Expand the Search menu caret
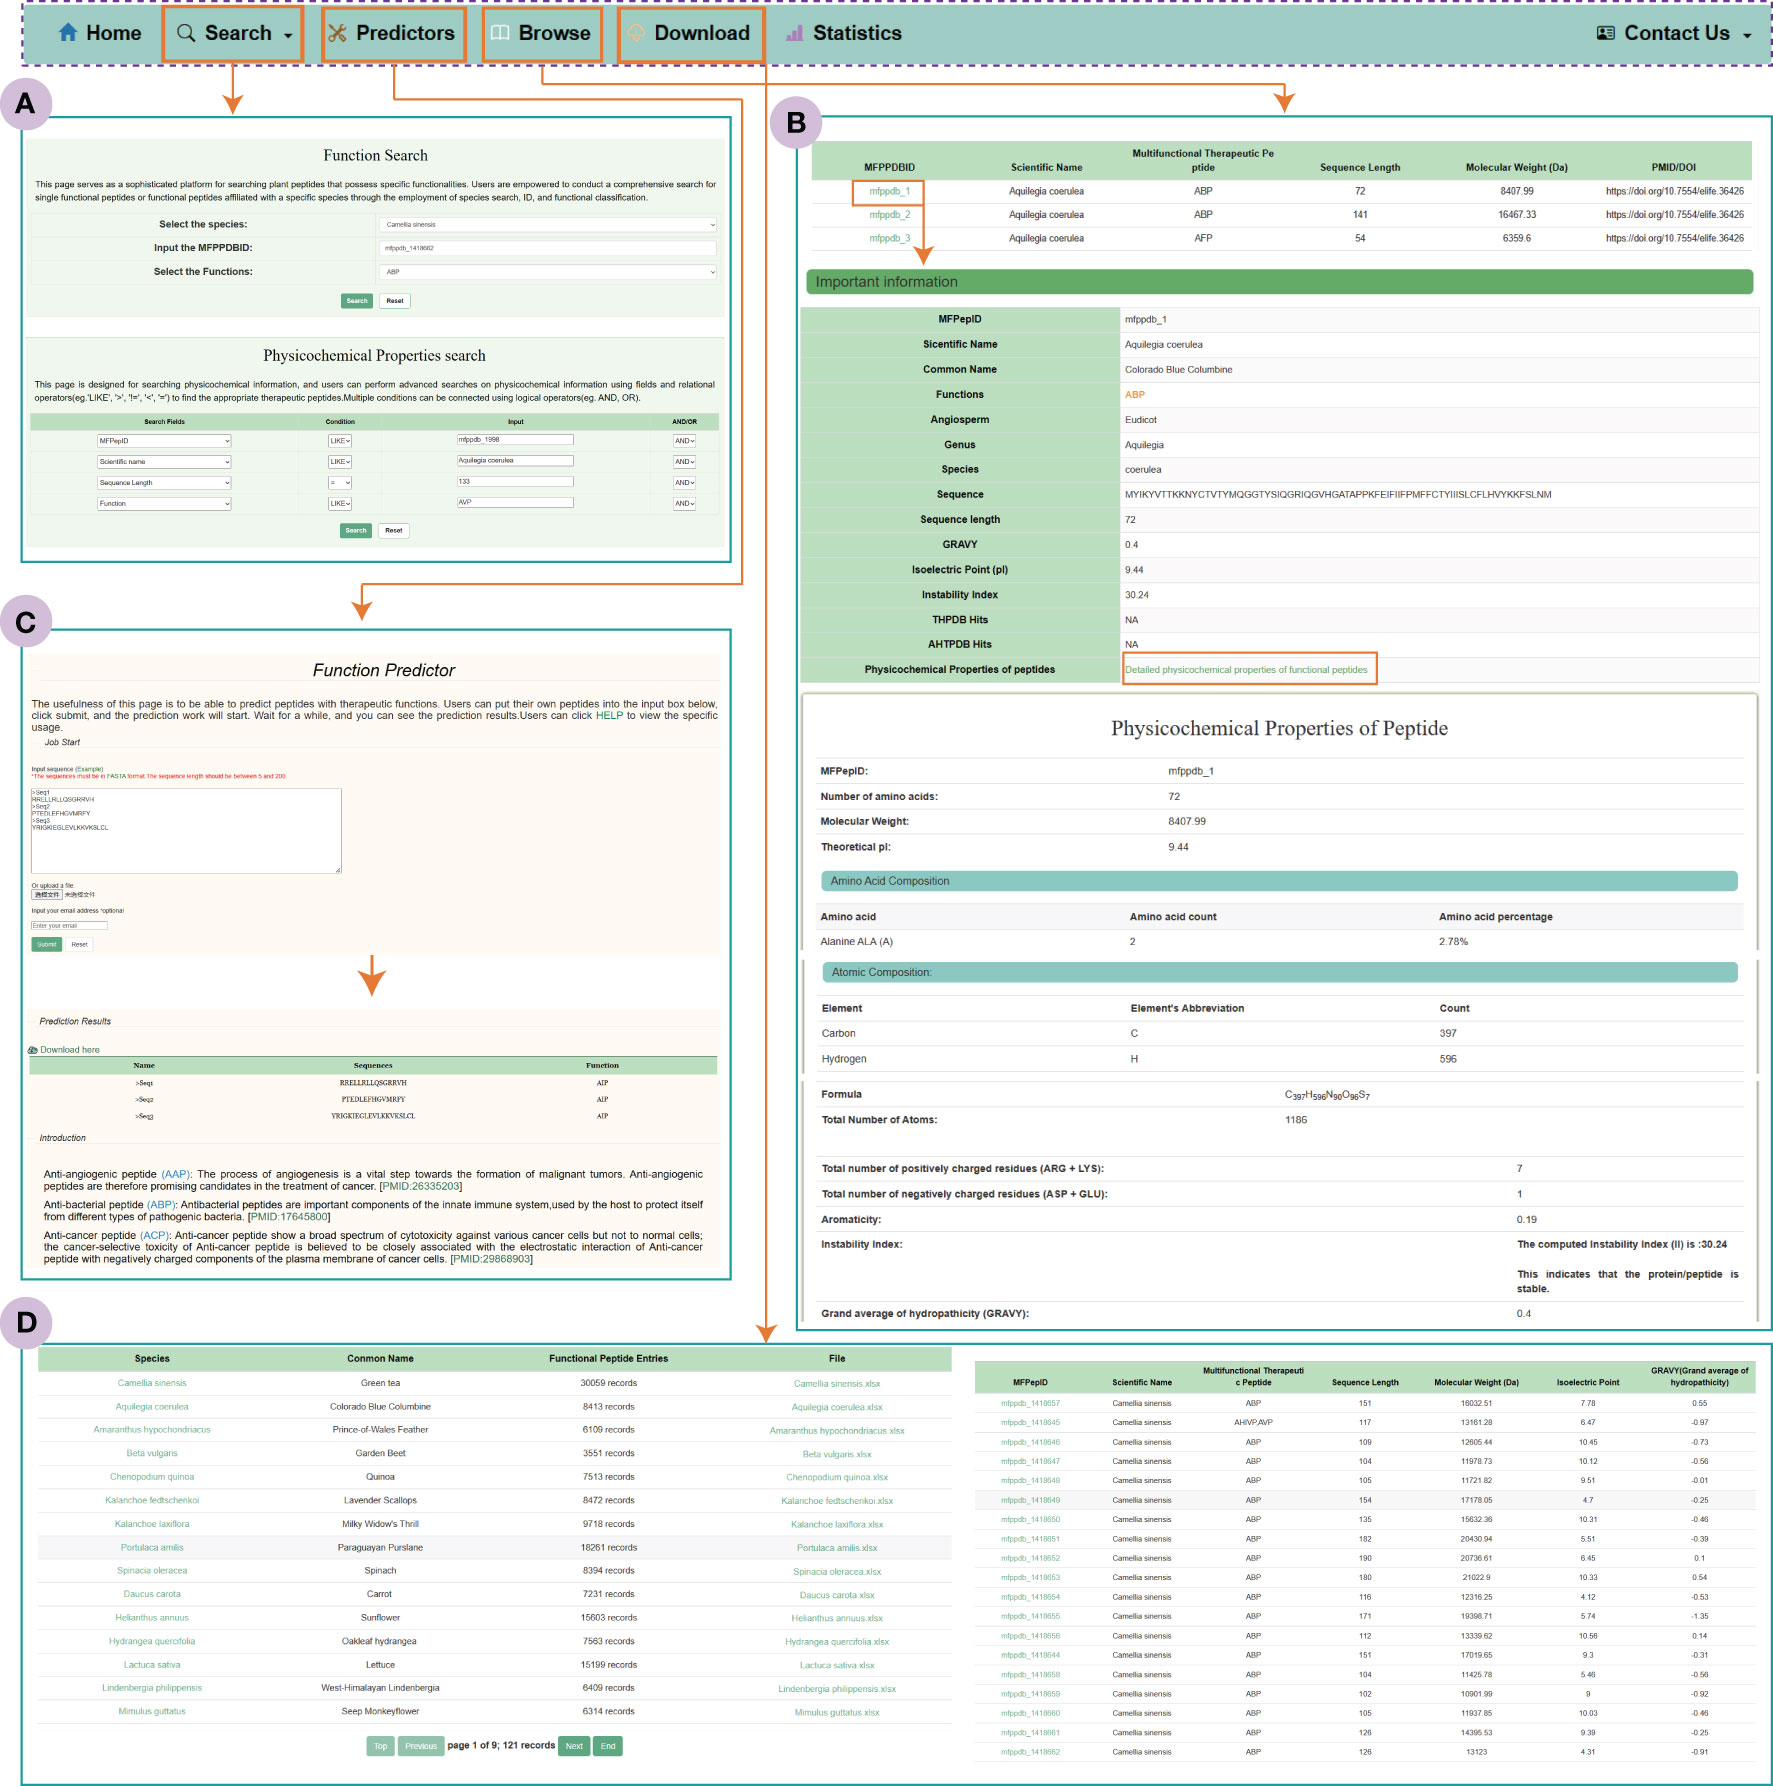1773x1786 pixels. [288, 35]
